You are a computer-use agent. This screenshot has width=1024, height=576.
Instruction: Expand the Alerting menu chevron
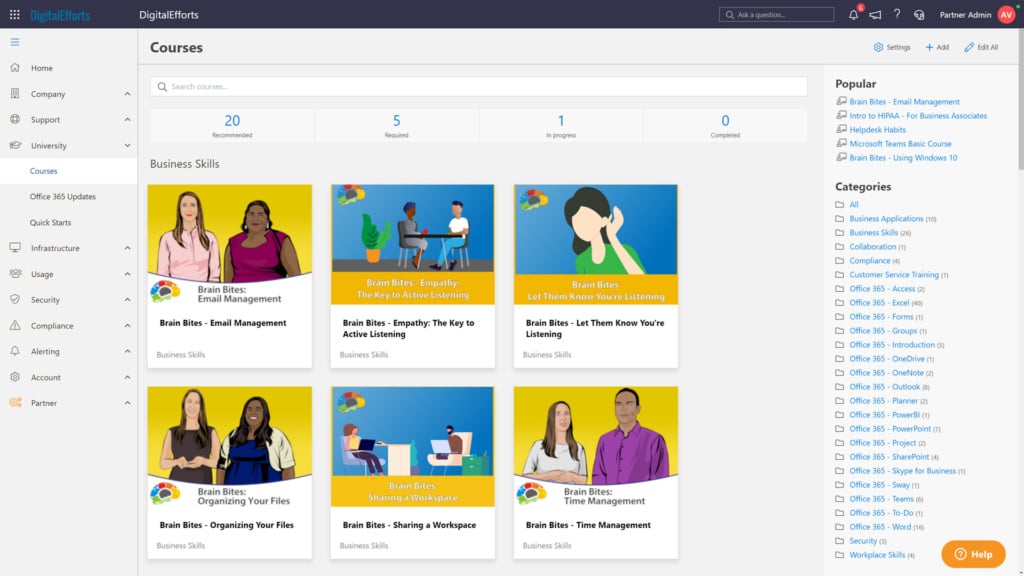pyautogui.click(x=127, y=351)
